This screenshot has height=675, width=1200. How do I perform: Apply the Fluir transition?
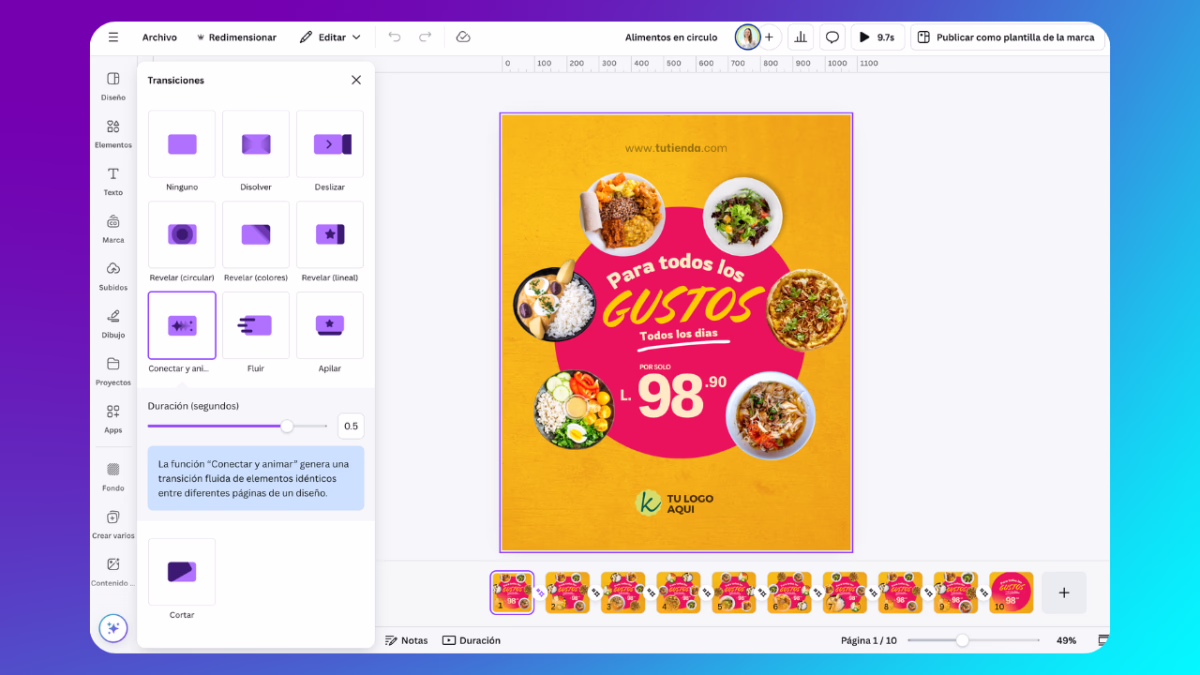(x=256, y=325)
